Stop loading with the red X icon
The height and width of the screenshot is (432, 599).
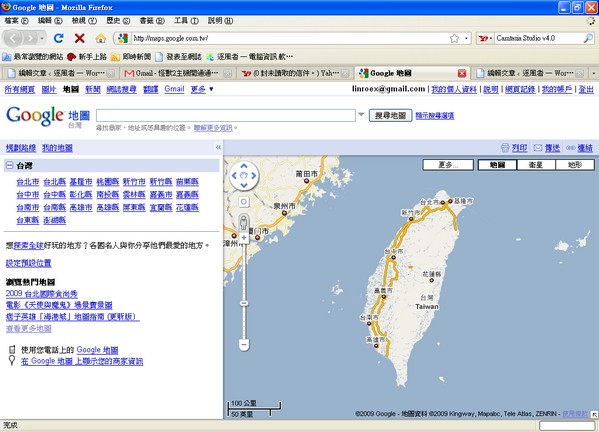click(x=79, y=38)
